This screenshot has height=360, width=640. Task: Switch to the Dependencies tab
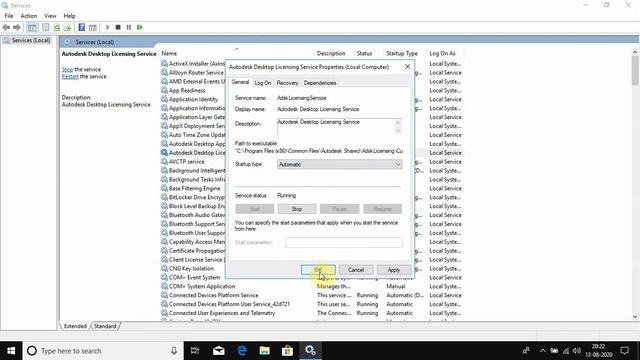320,83
